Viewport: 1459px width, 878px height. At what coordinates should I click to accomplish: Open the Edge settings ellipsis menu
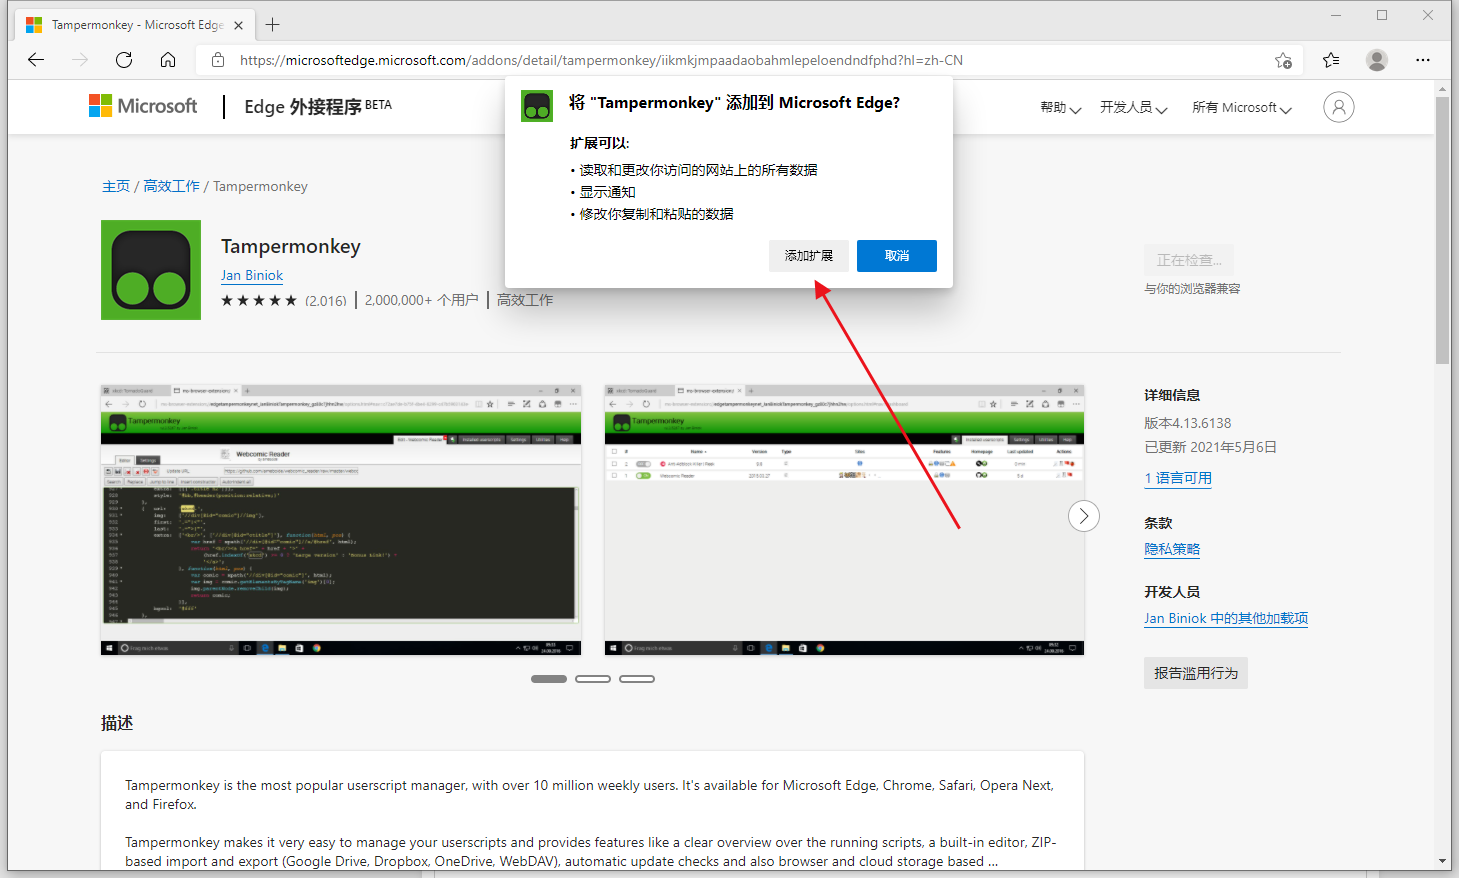click(1423, 60)
